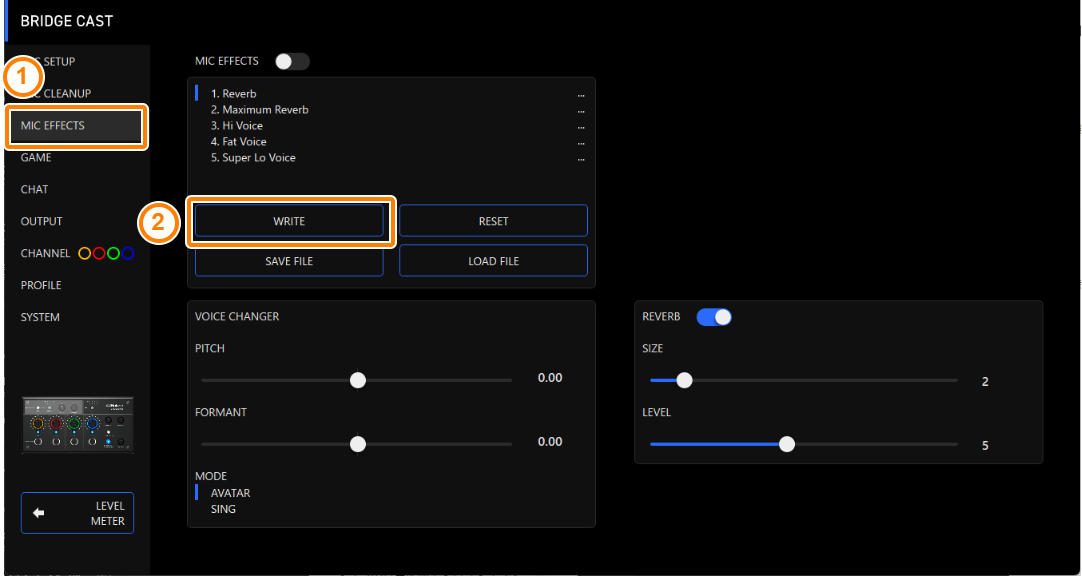This screenshot has height=578, width=1082.
Task: Click the reverb LEVEL slider handle
Action: [x=787, y=444]
